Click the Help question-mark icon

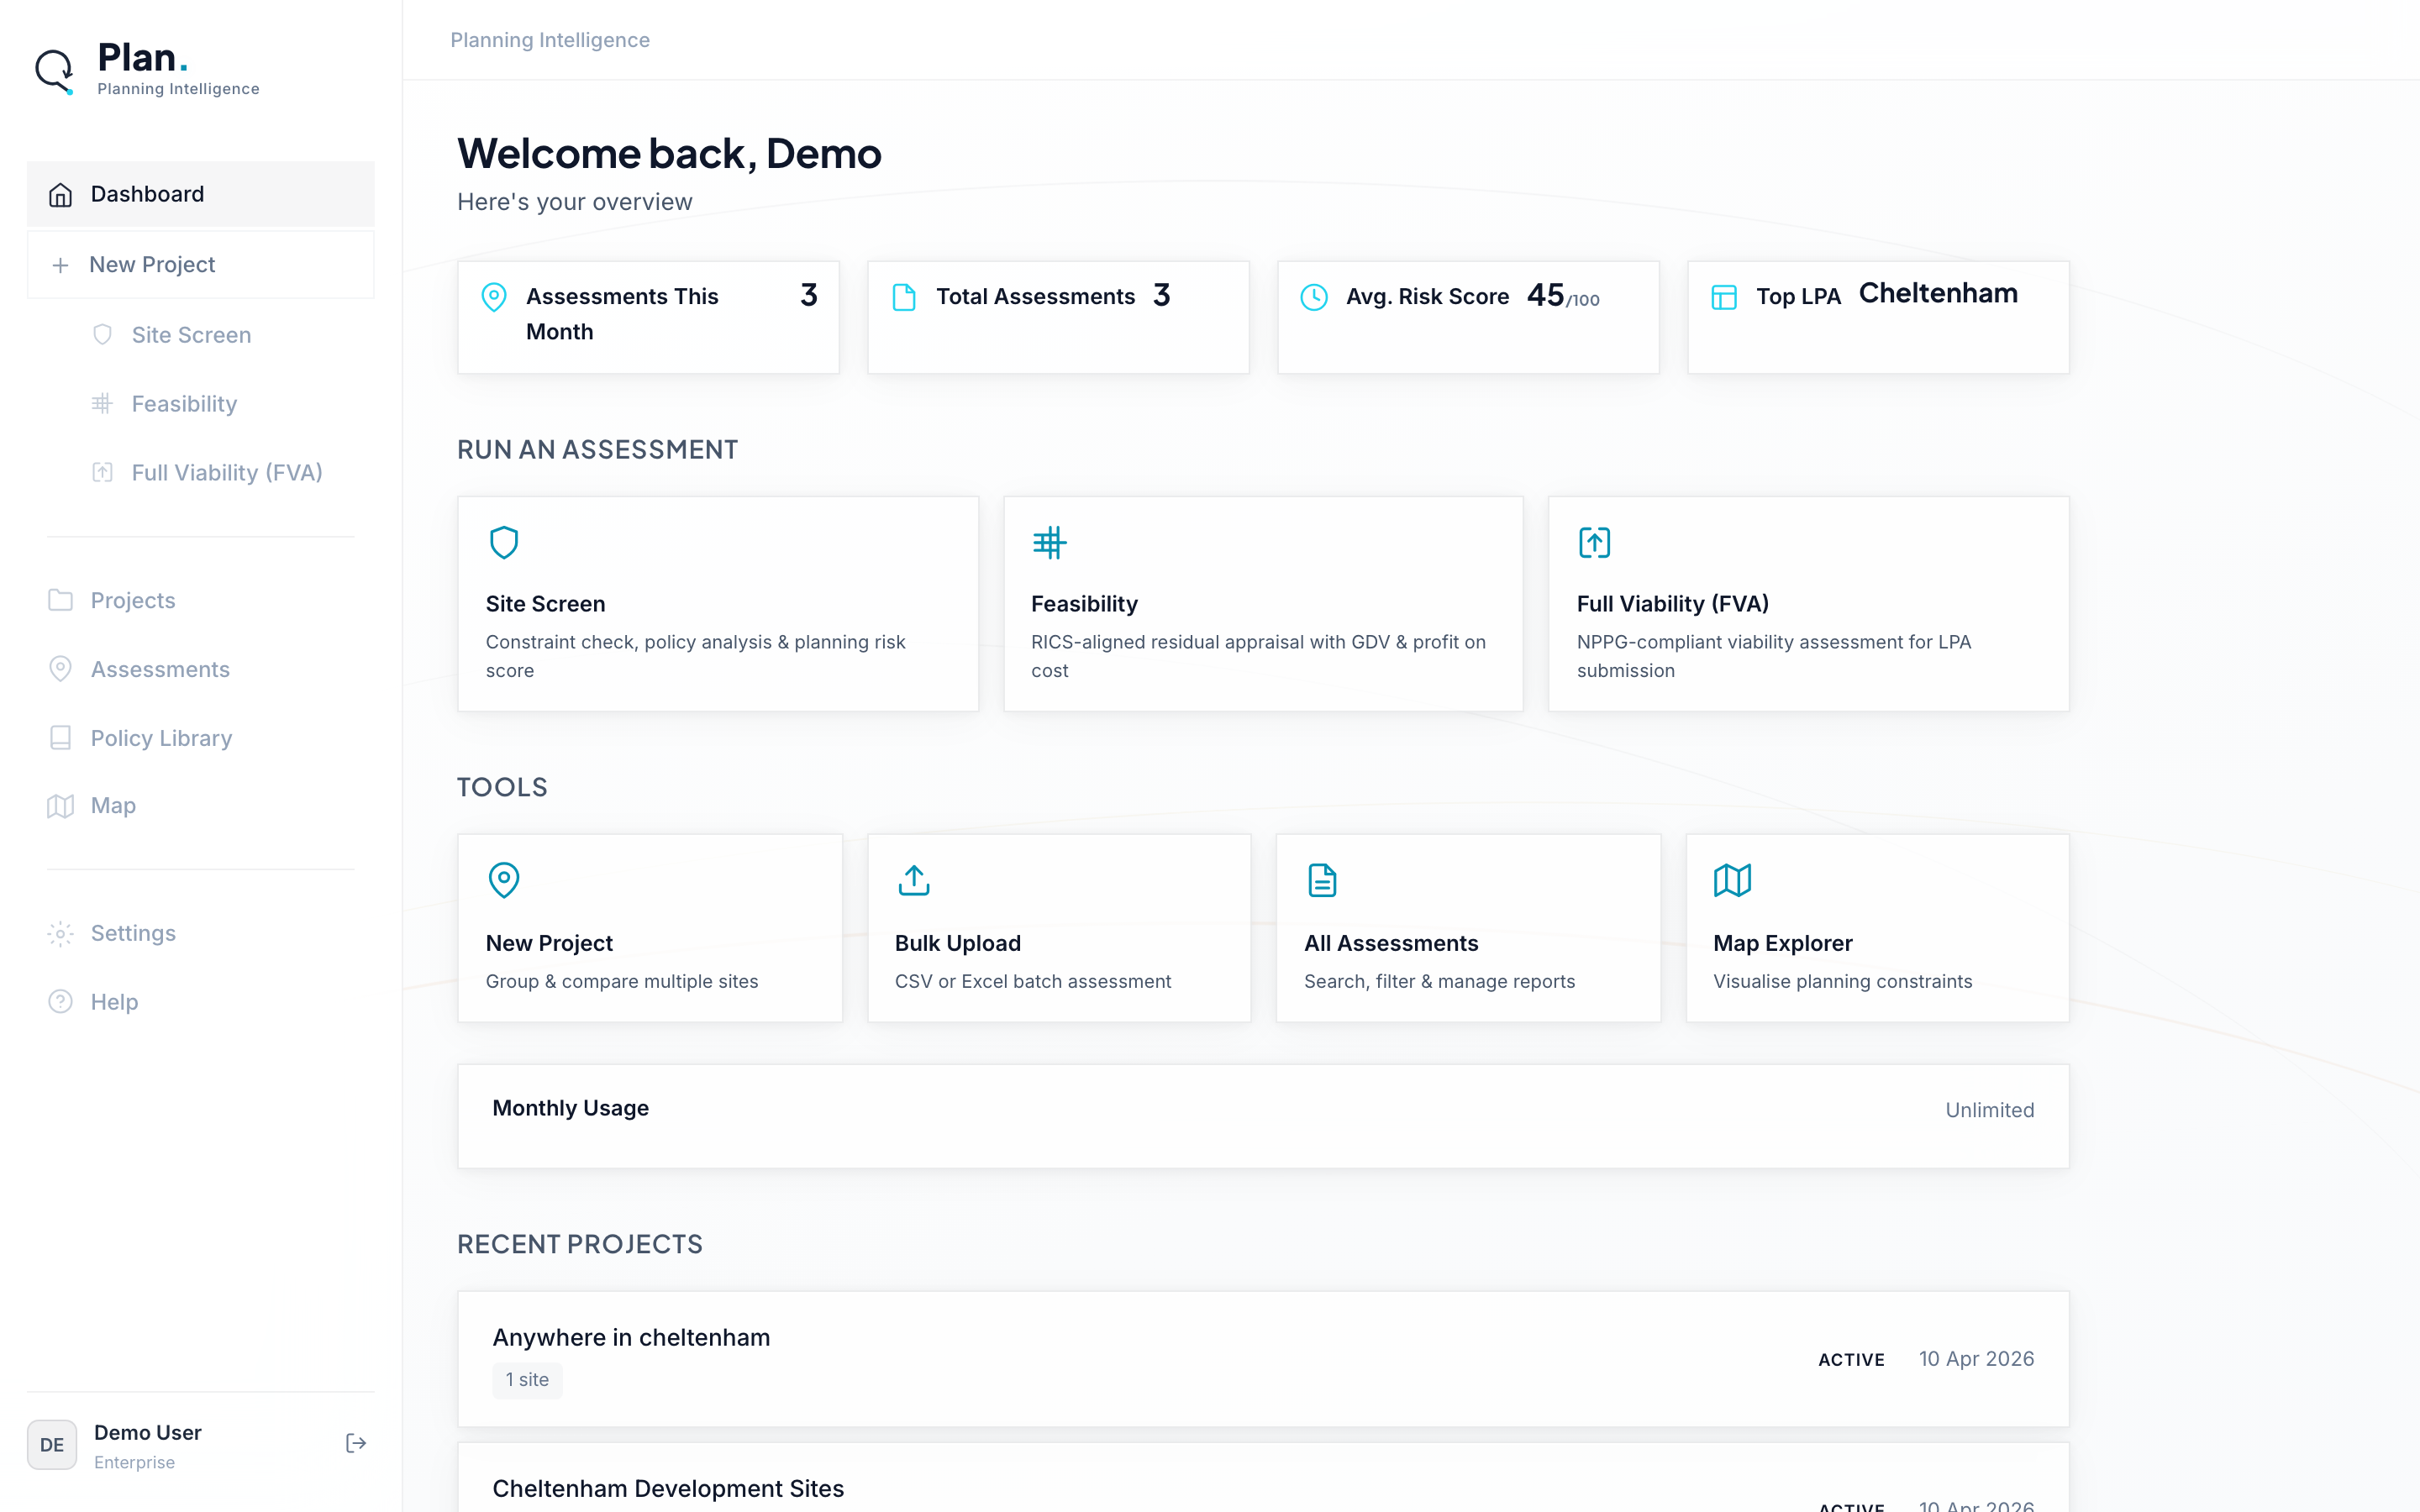pos(60,1001)
